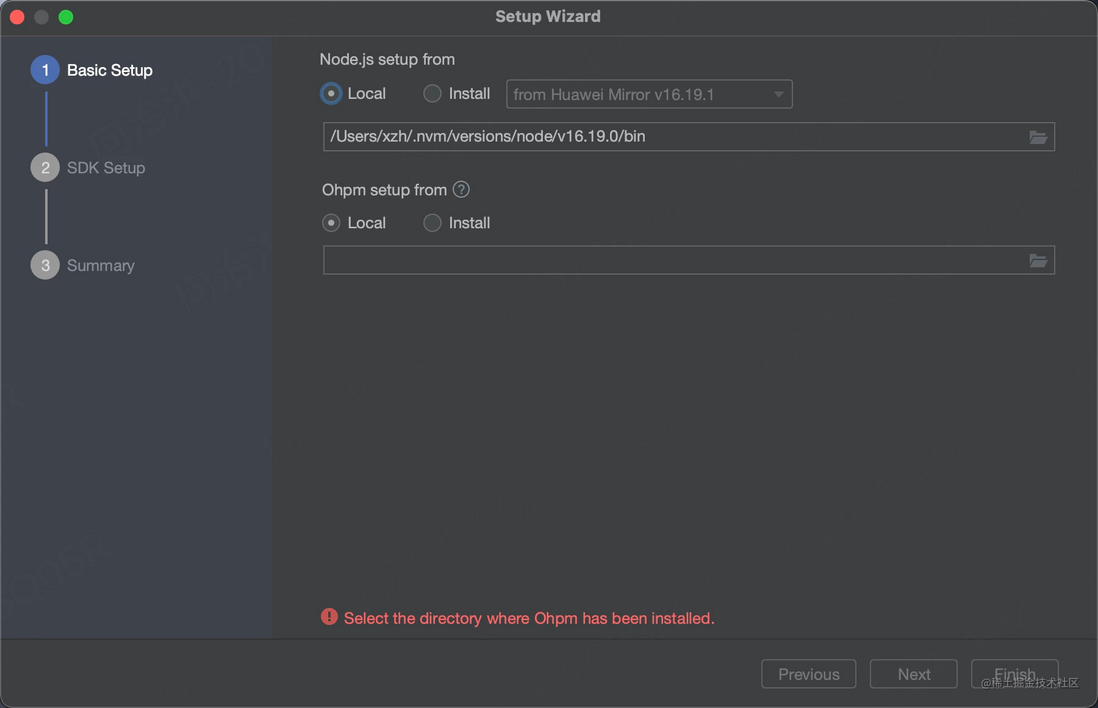Click the Setup Wizard window title
Screen dimensions: 1098x708
click(x=548, y=16)
